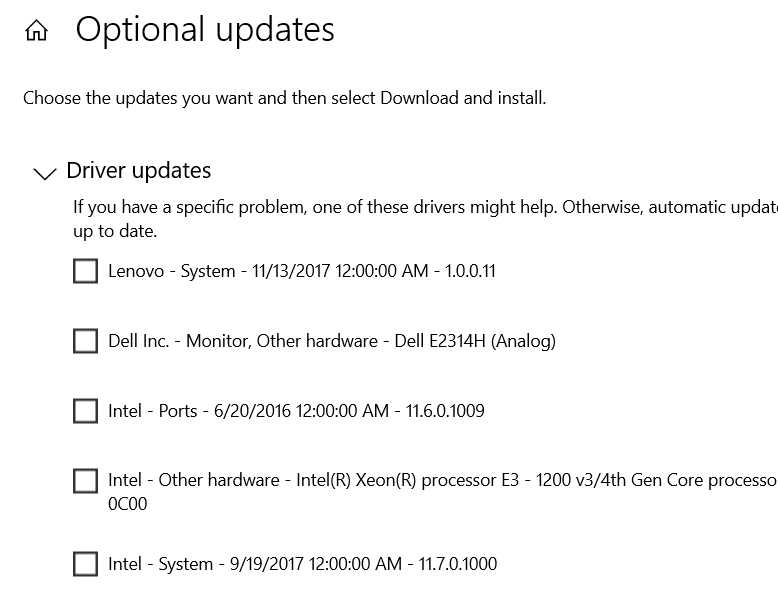
Task: Click the '11.6.0.1009' version text
Action: tap(445, 411)
